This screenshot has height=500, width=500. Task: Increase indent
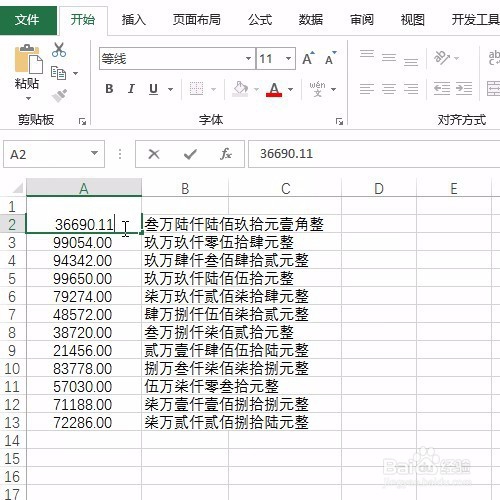464,89
